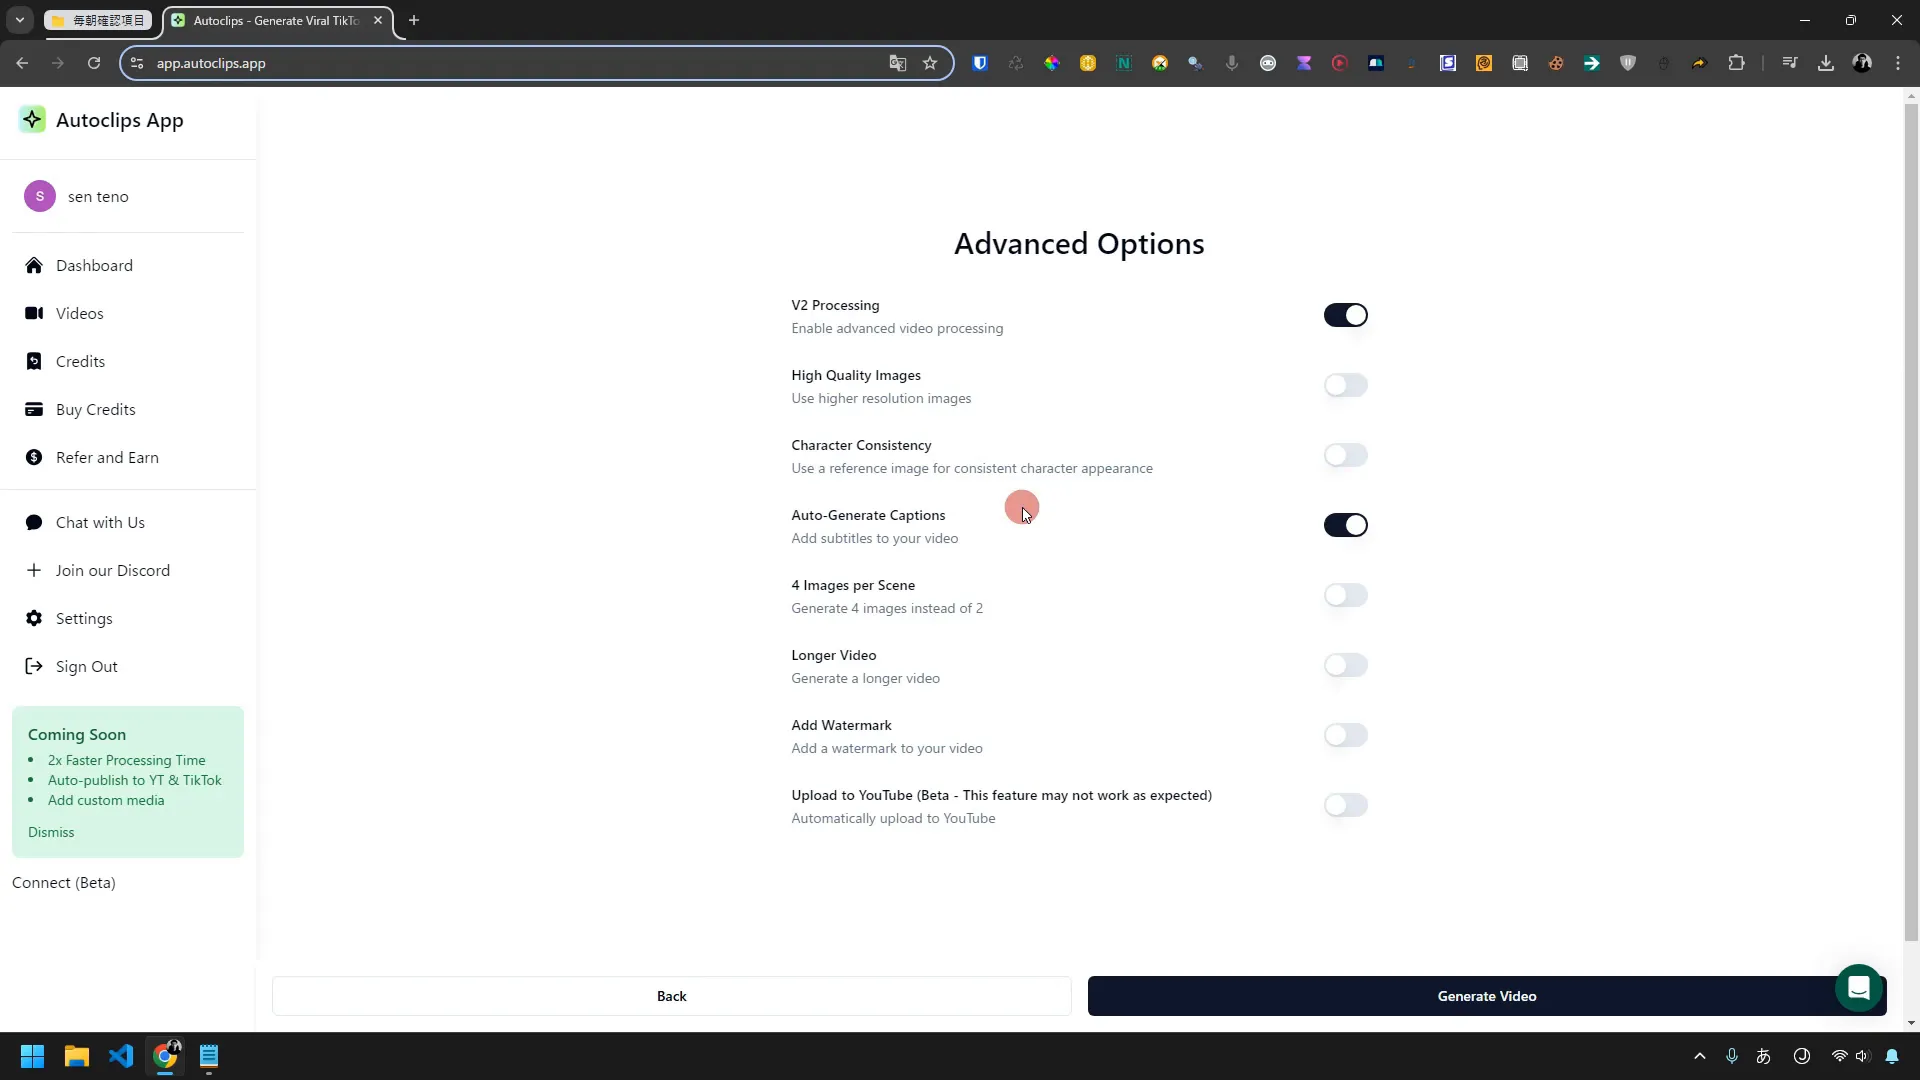The height and width of the screenshot is (1080, 1920).
Task: Click the Autoclips App logo icon
Action: click(x=32, y=120)
